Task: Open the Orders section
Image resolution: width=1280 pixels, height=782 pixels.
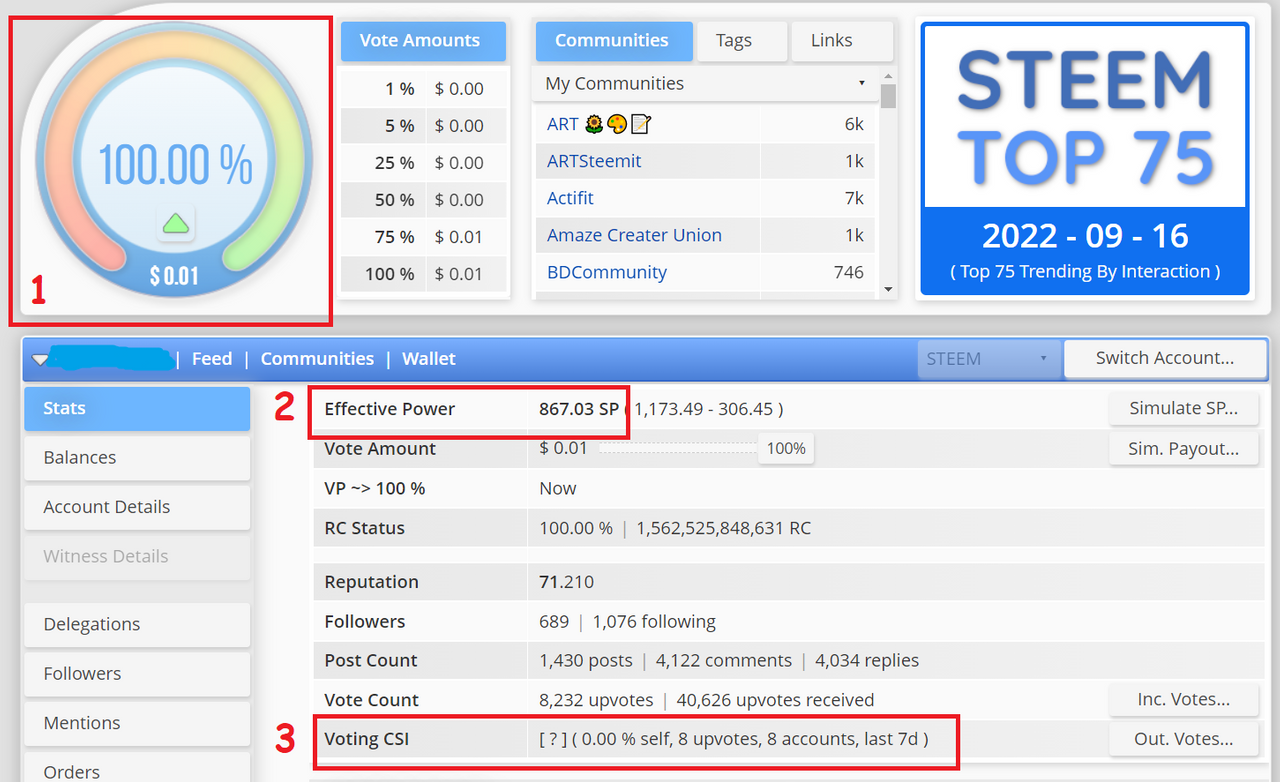Action: (x=137, y=768)
